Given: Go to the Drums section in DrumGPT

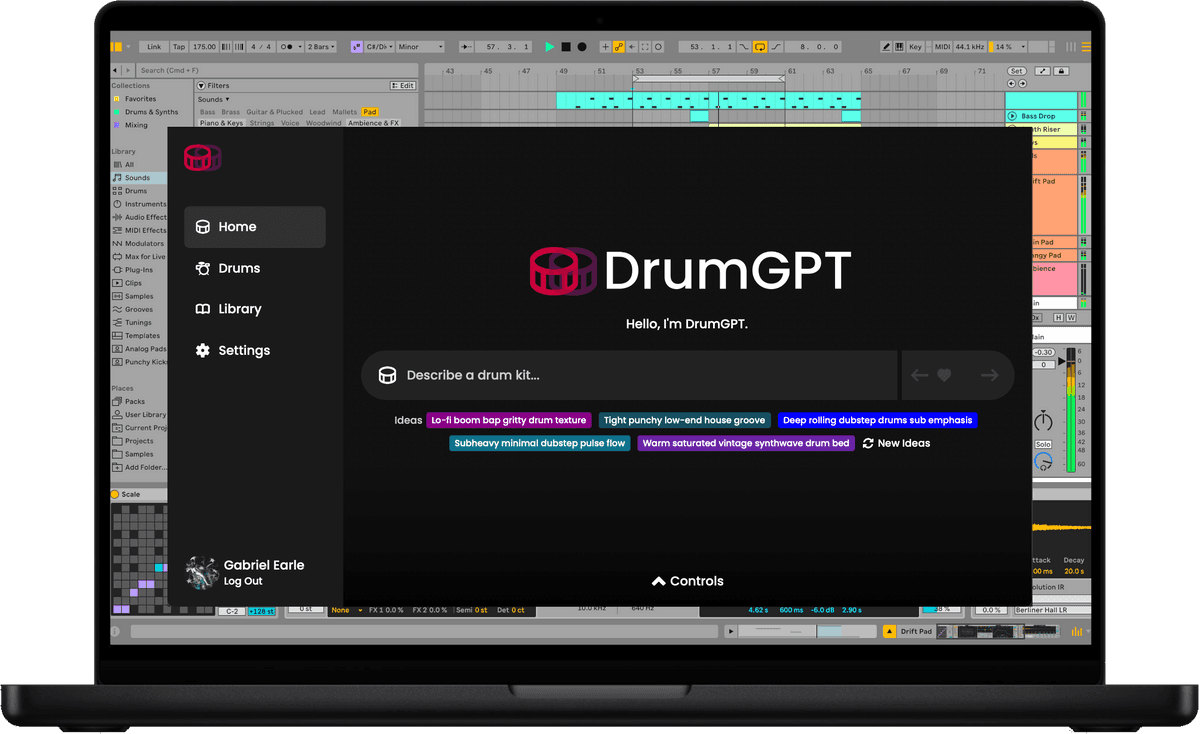Looking at the screenshot, I should pos(228,268).
